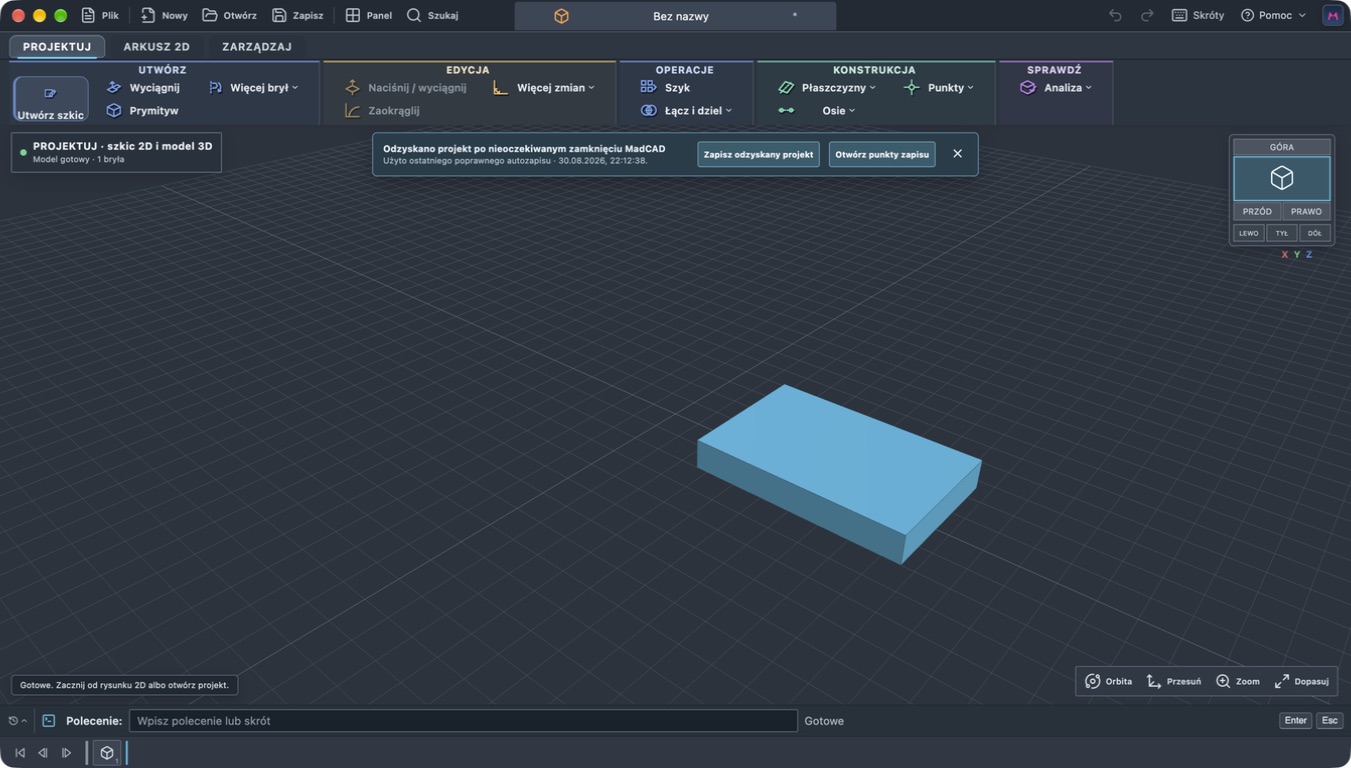Expand the command history dropdown
Screen dimensions: 1351x768
(17, 721)
